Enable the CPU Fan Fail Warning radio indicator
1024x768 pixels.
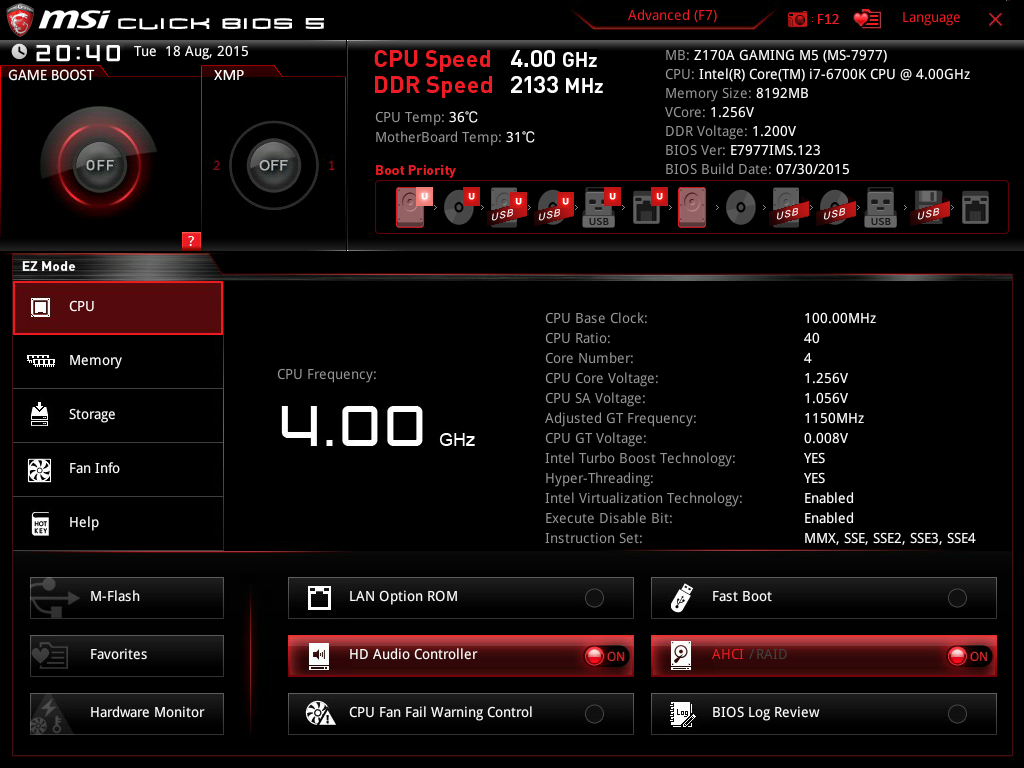(594, 714)
